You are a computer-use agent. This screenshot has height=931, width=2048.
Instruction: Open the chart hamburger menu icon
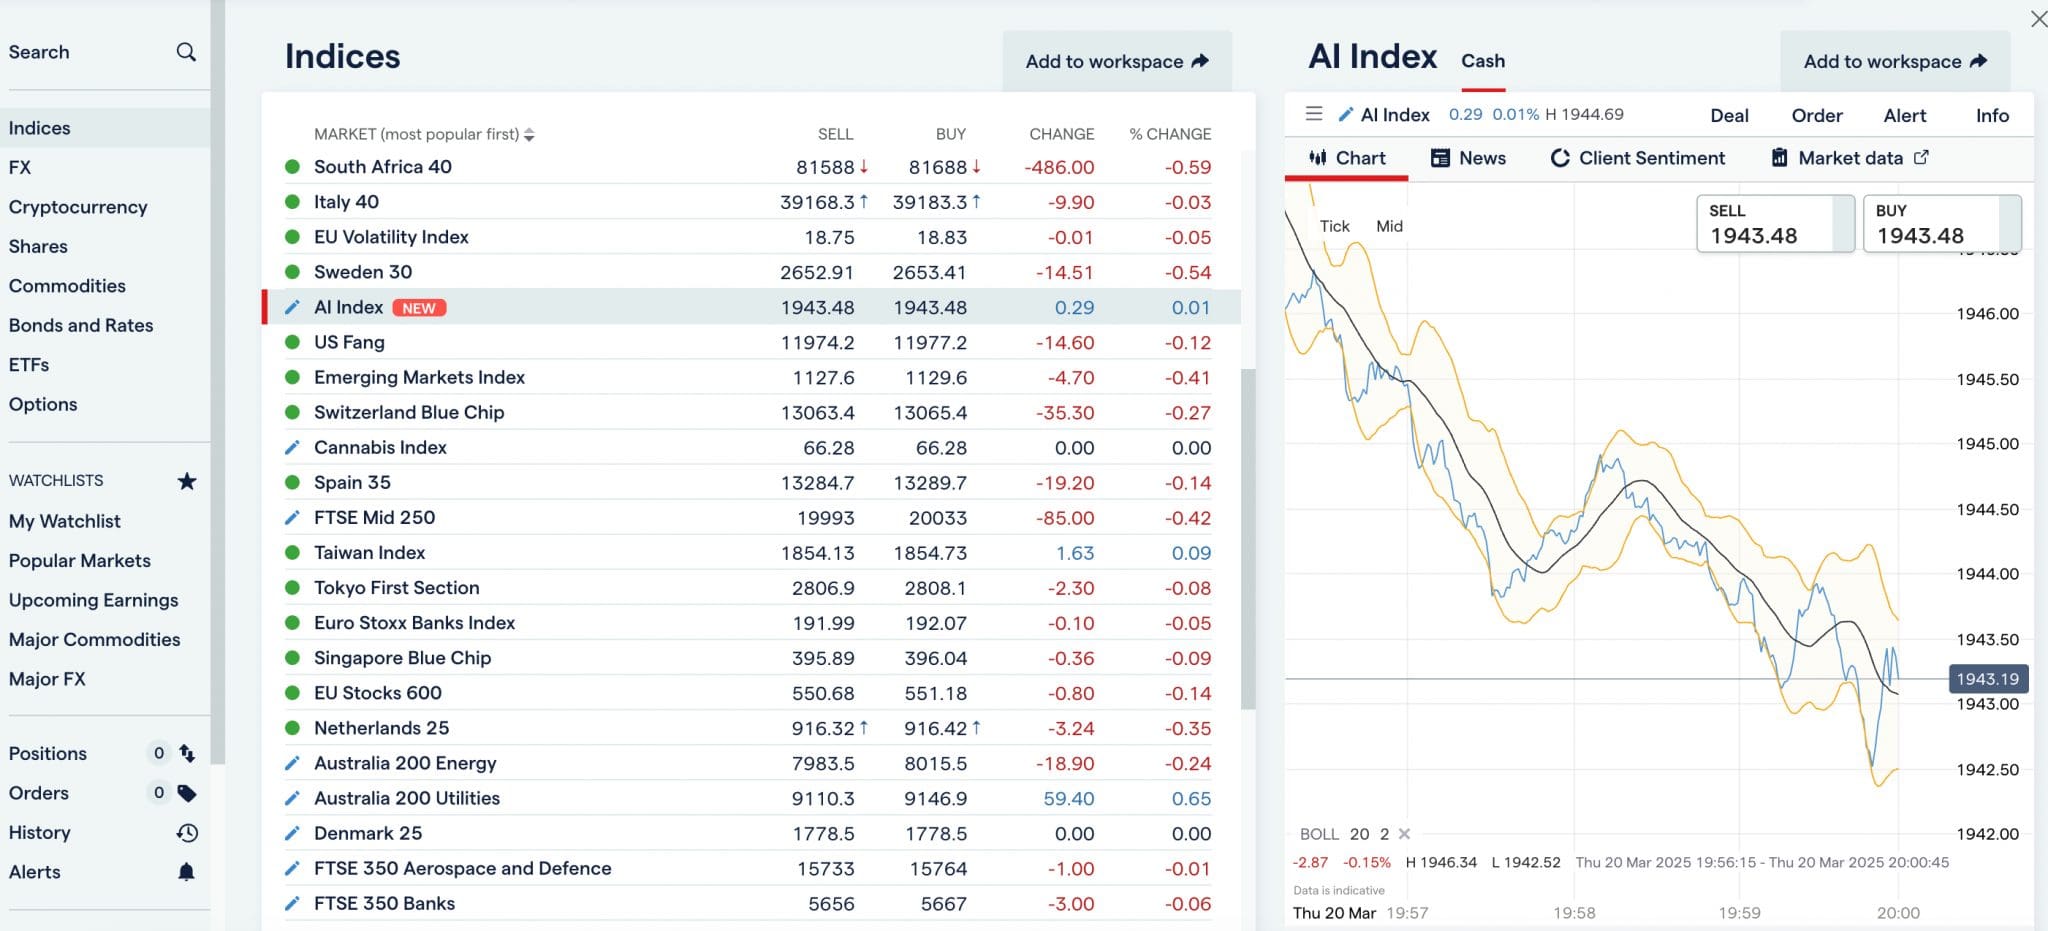click(x=1314, y=114)
